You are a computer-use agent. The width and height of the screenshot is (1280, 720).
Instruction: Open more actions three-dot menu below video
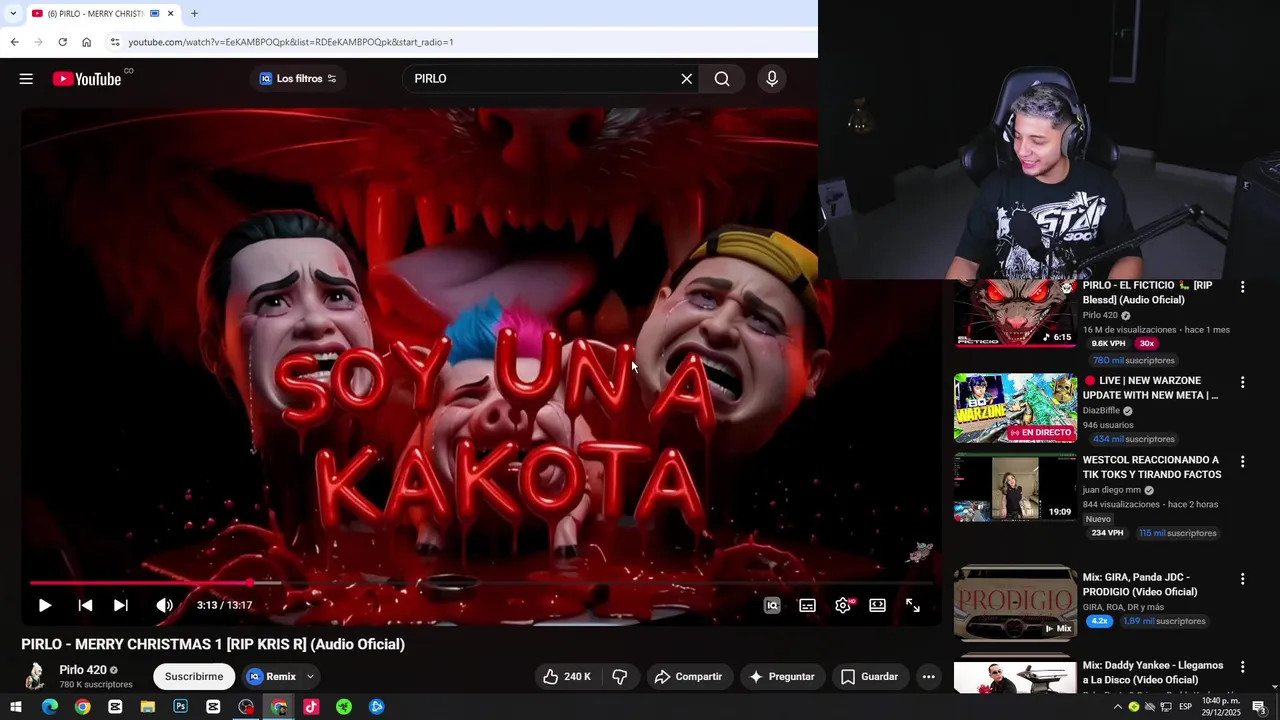click(928, 677)
